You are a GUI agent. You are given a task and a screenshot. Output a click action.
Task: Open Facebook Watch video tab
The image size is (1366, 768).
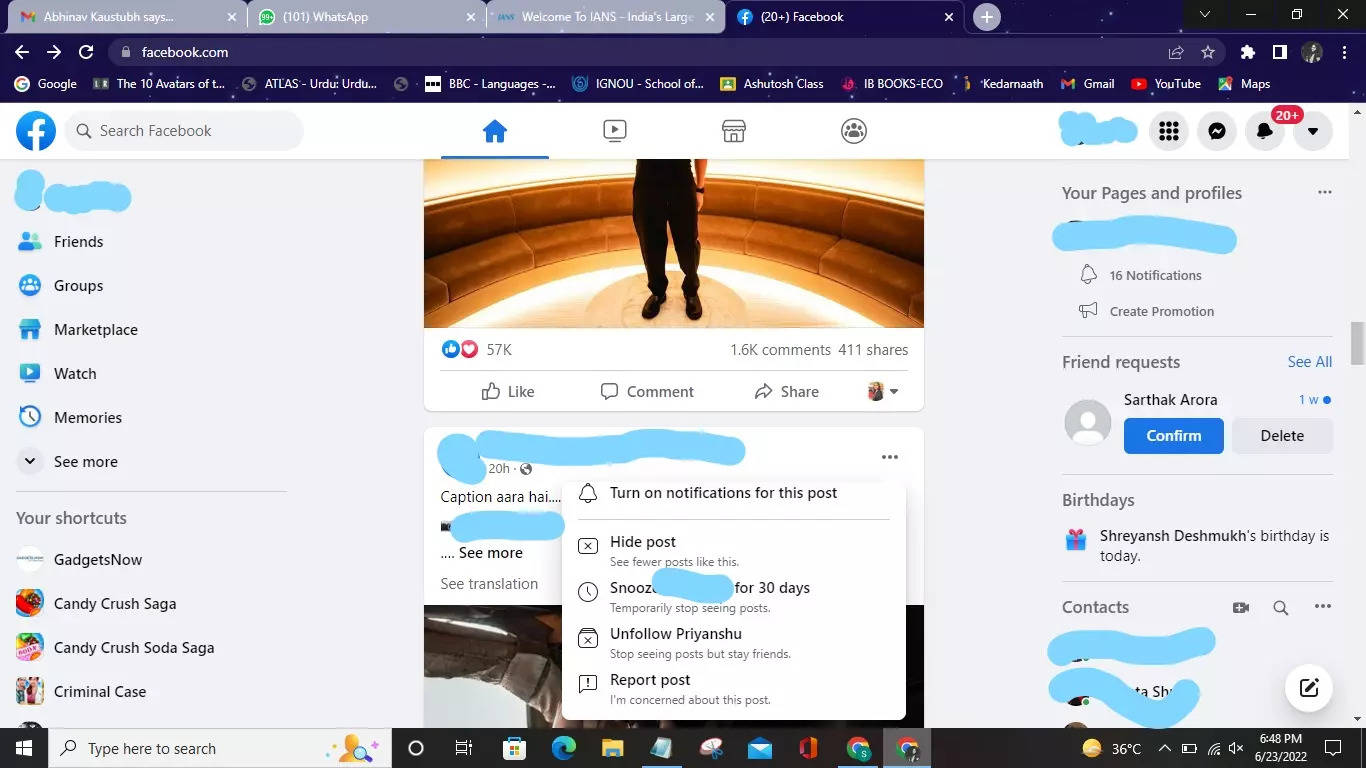(x=615, y=131)
